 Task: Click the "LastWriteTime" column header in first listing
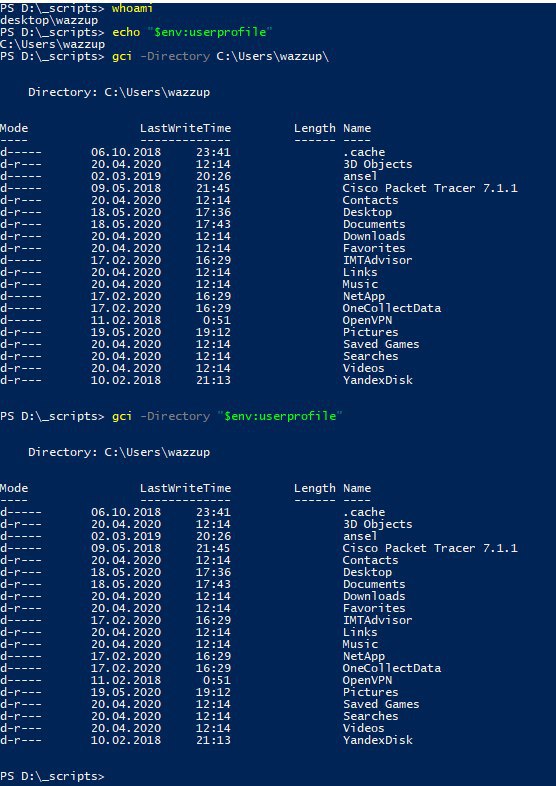pos(186,128)
